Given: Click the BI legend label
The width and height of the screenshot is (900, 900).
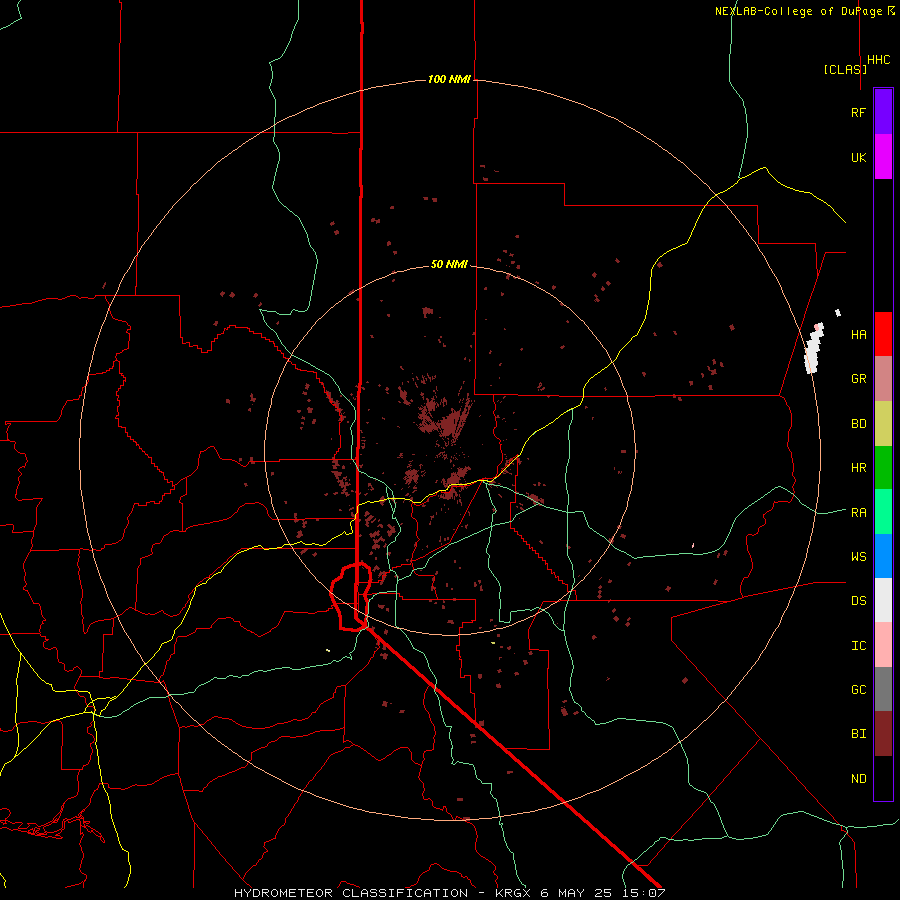Looking at the screenshot, I should coord(858,734).
